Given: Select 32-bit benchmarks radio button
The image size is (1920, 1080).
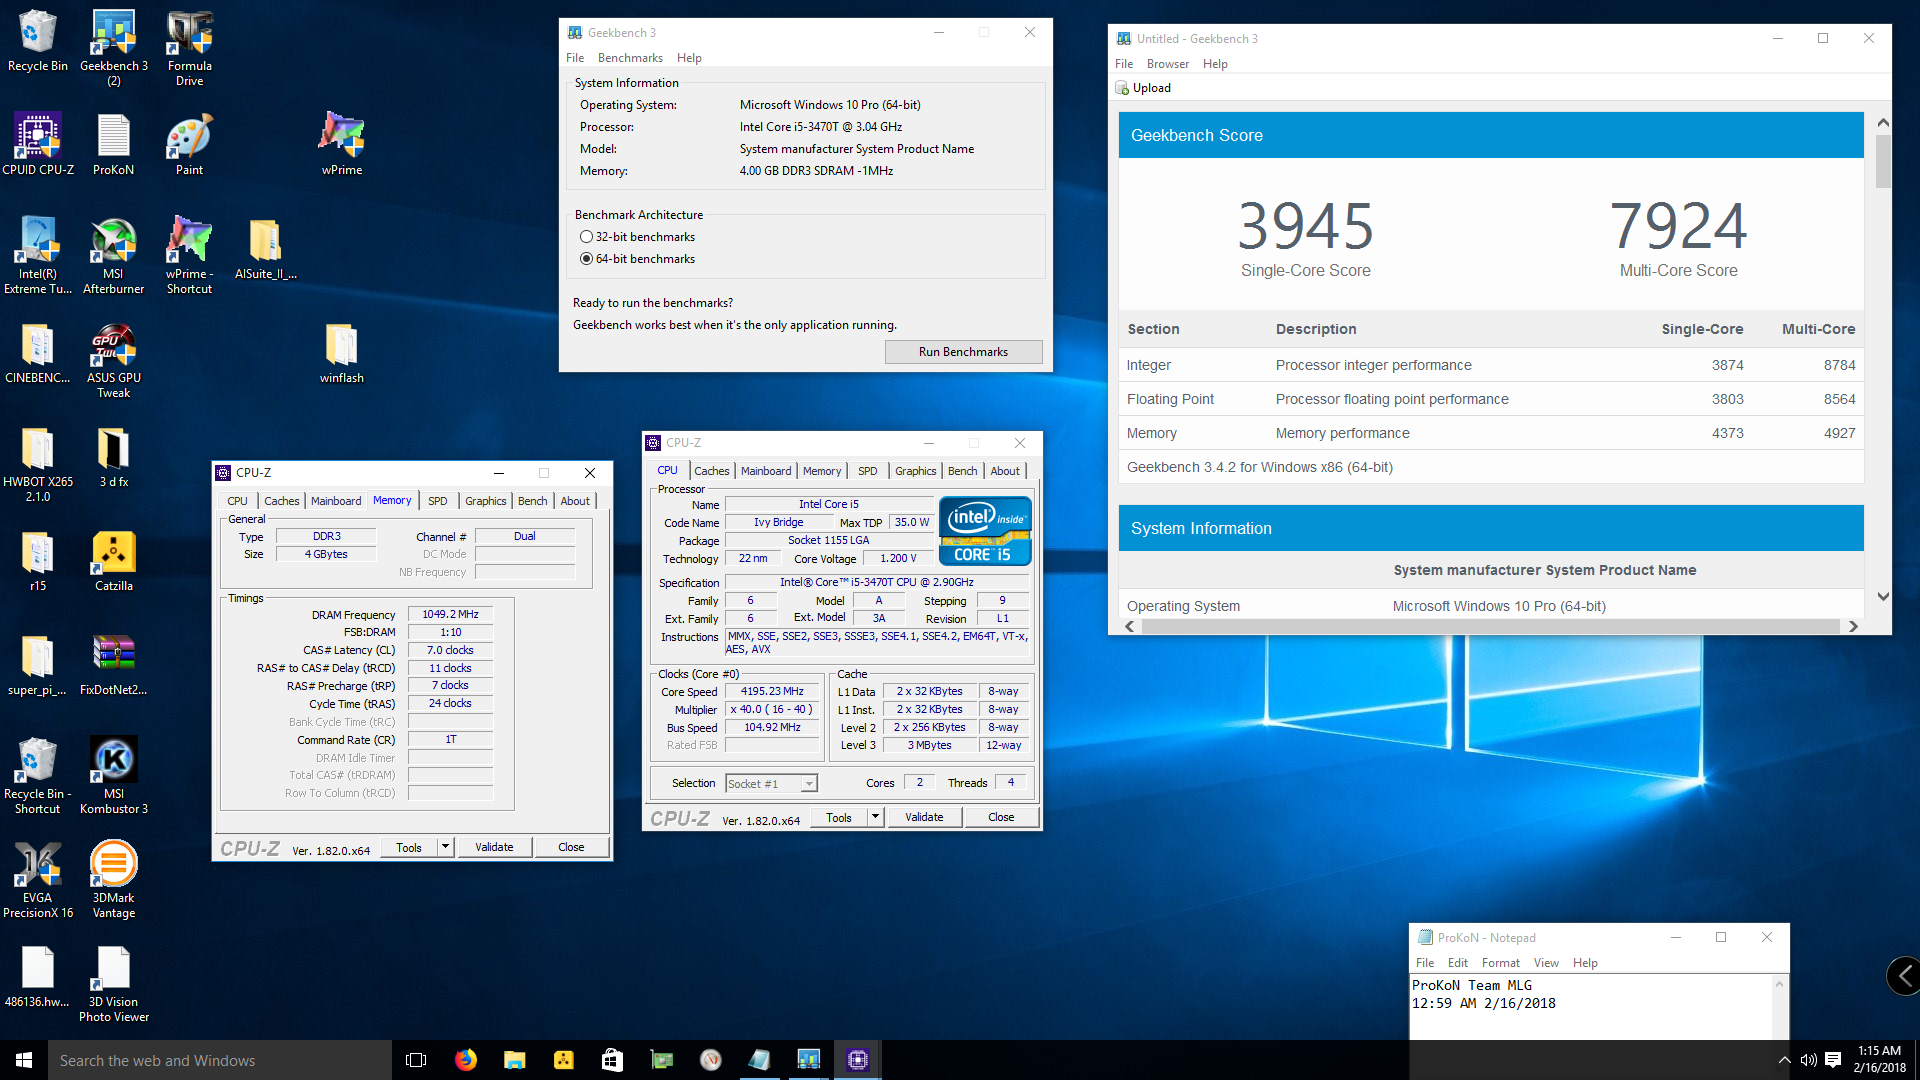Looking at the screenshot, I should (x=586, y=237).
